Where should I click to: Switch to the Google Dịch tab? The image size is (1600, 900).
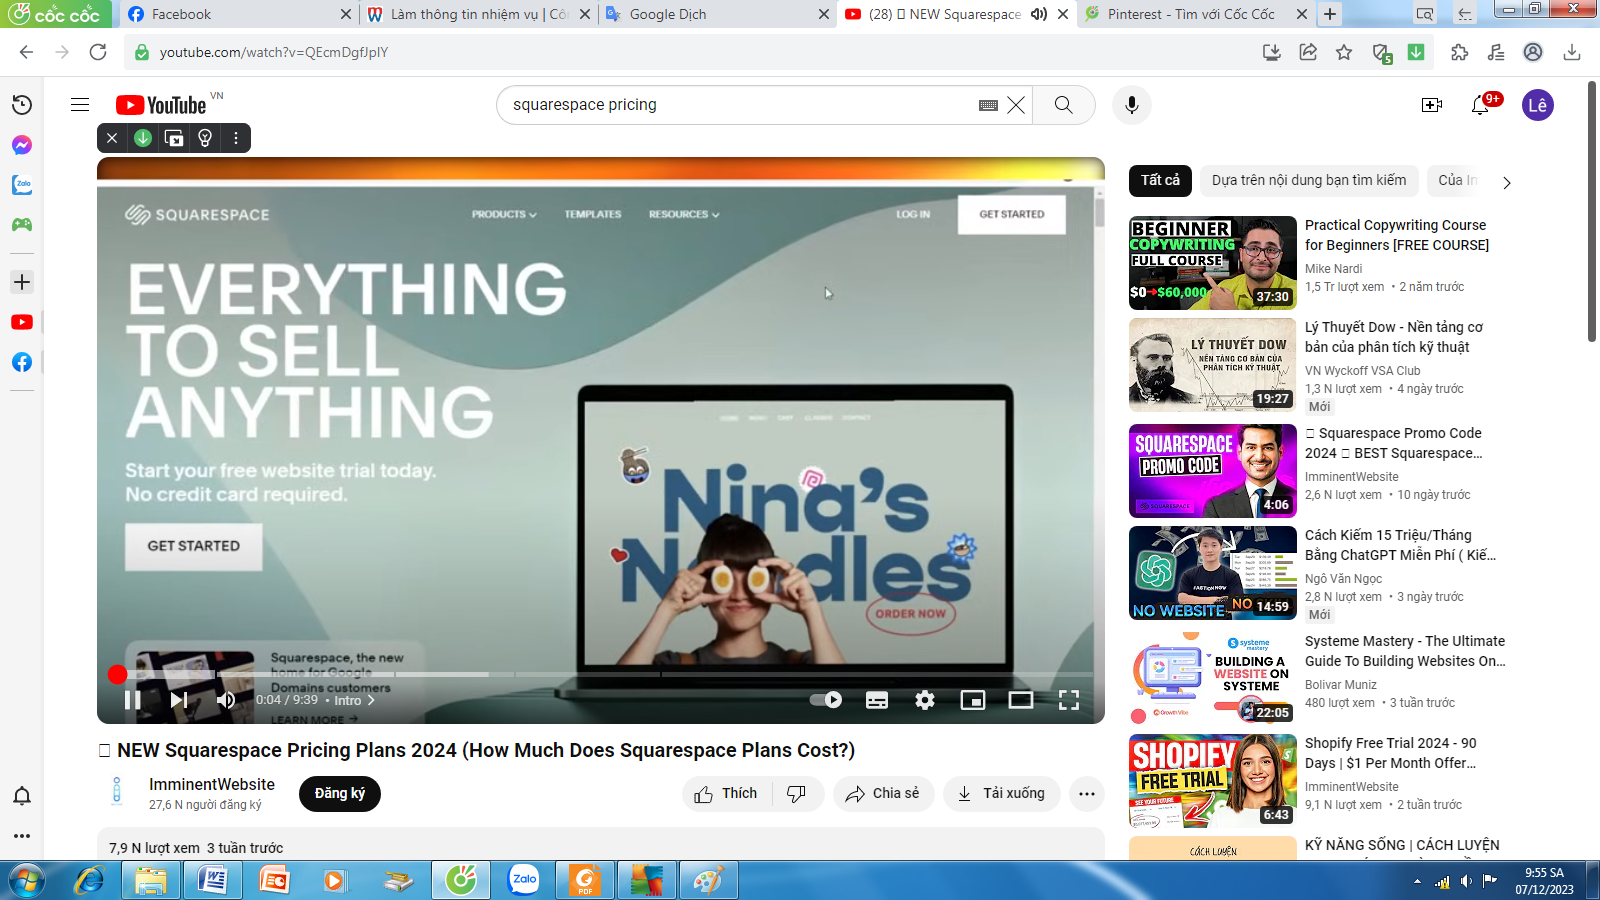(717, 14)
